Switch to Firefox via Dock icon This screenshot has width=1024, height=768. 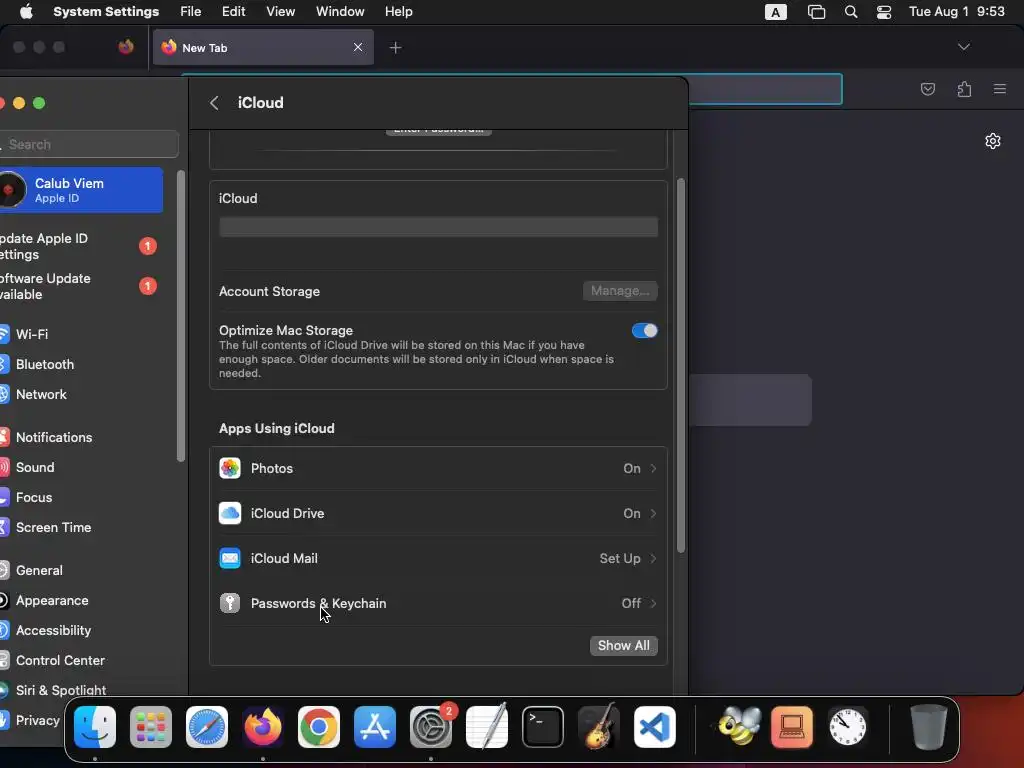263,727
